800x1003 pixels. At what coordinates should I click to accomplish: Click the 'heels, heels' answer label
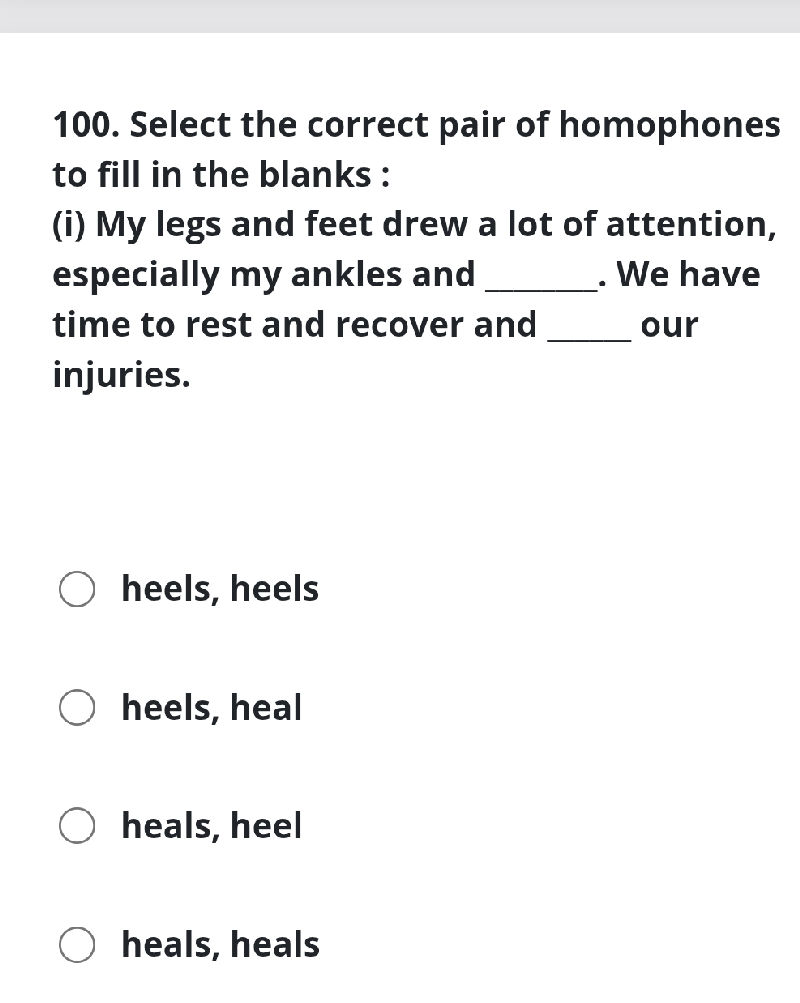click(x=219, y=589)
